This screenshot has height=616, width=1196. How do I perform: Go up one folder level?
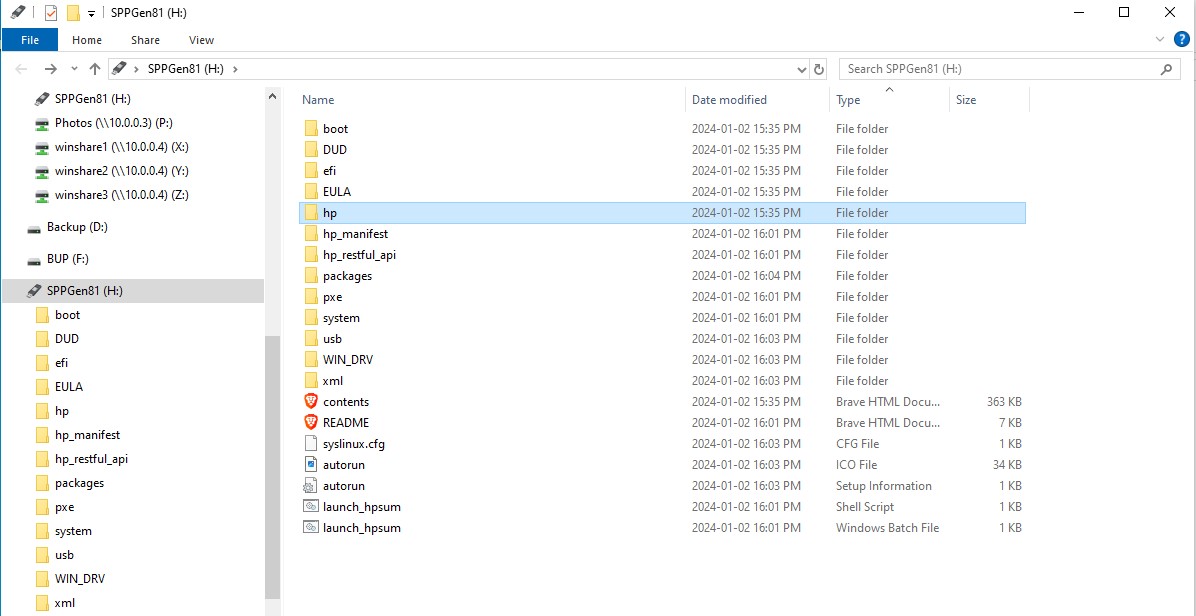[x=95, y=69]
